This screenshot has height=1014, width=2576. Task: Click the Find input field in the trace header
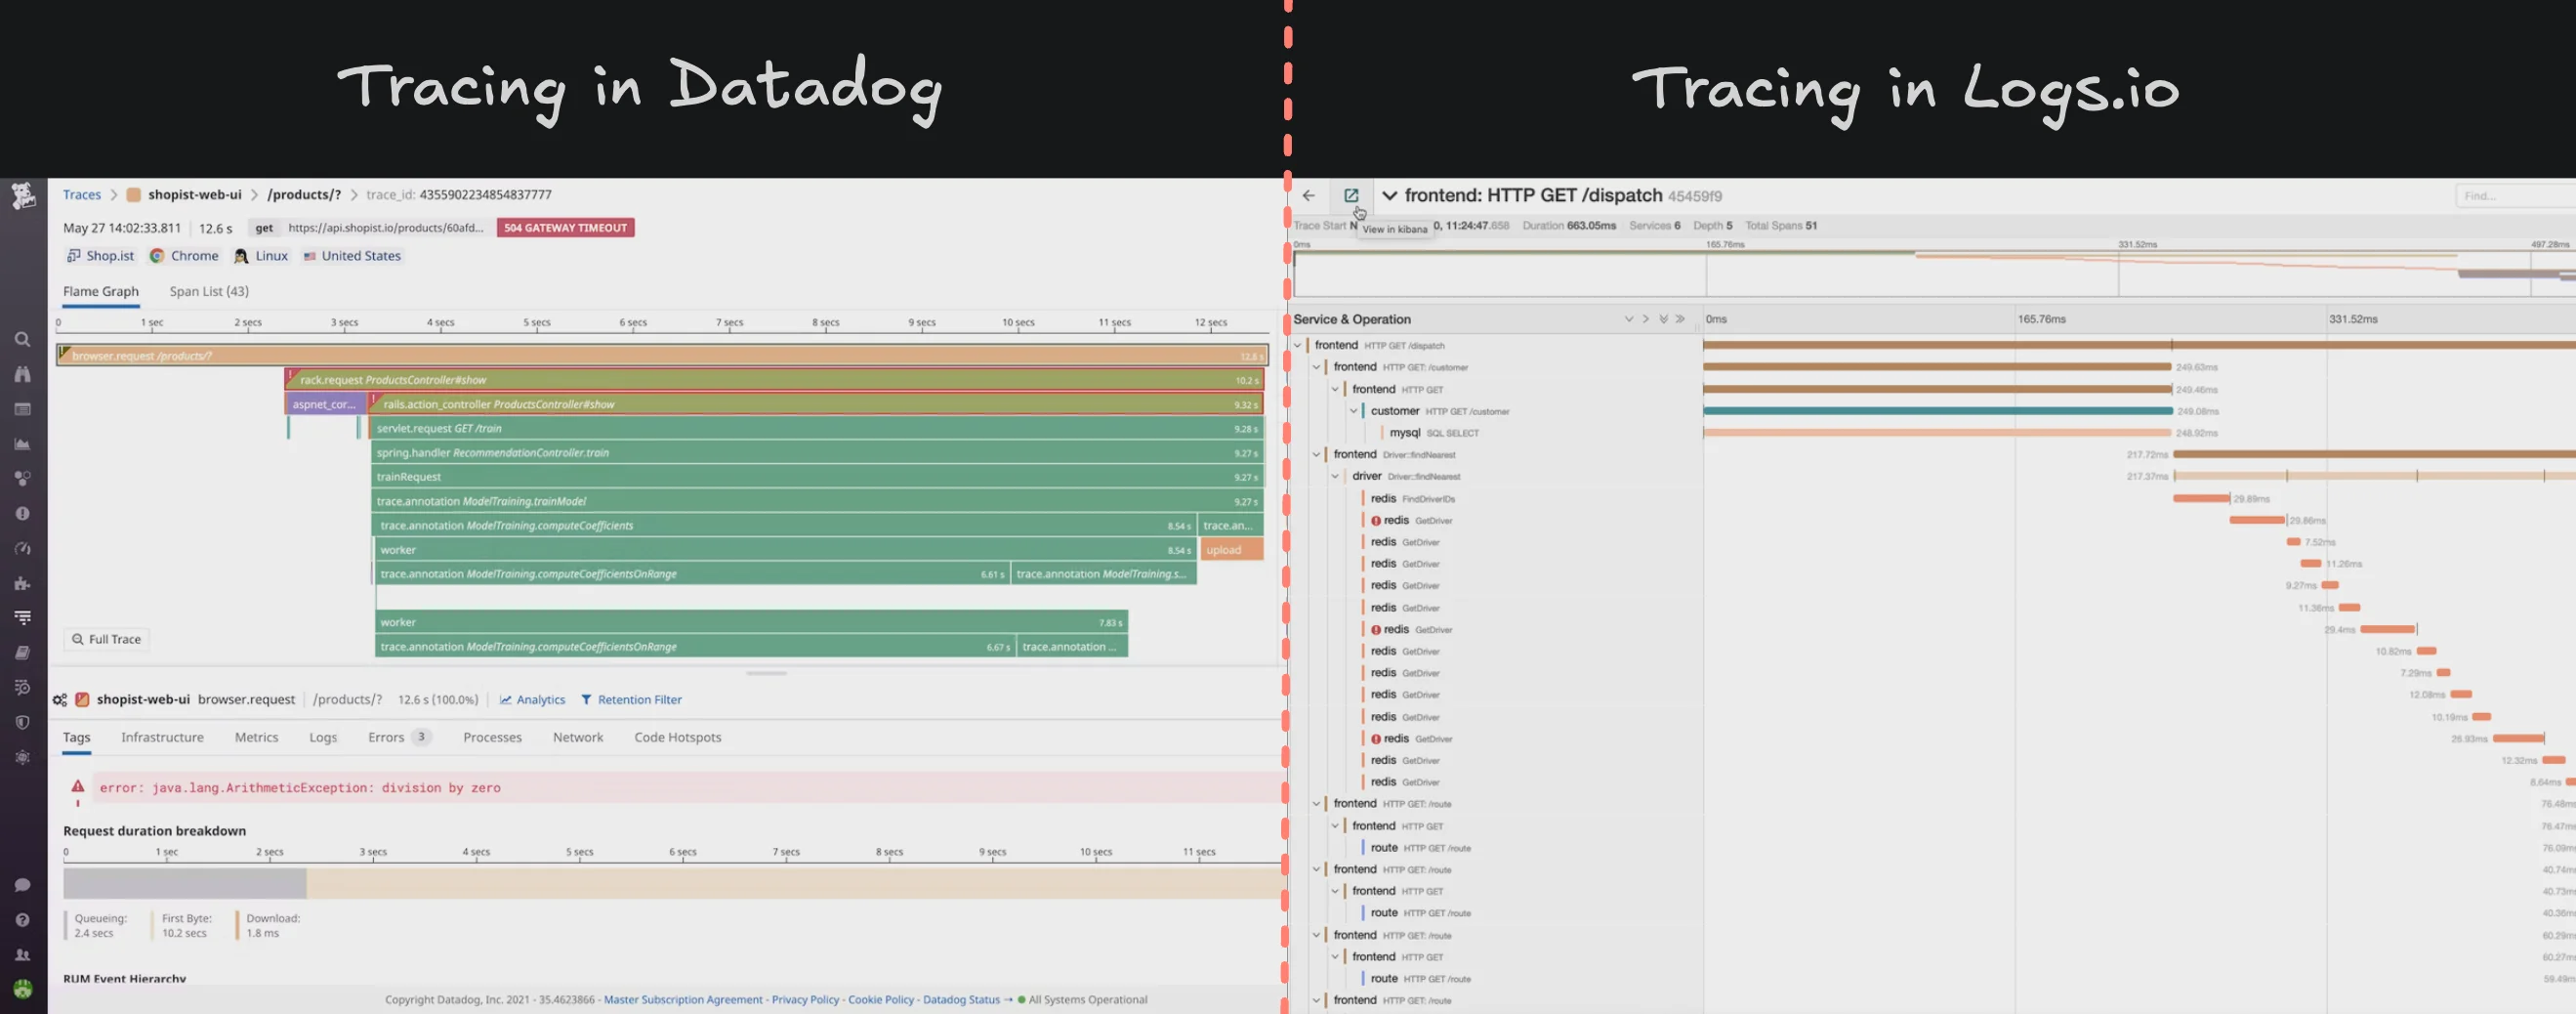pos(2512,196)
